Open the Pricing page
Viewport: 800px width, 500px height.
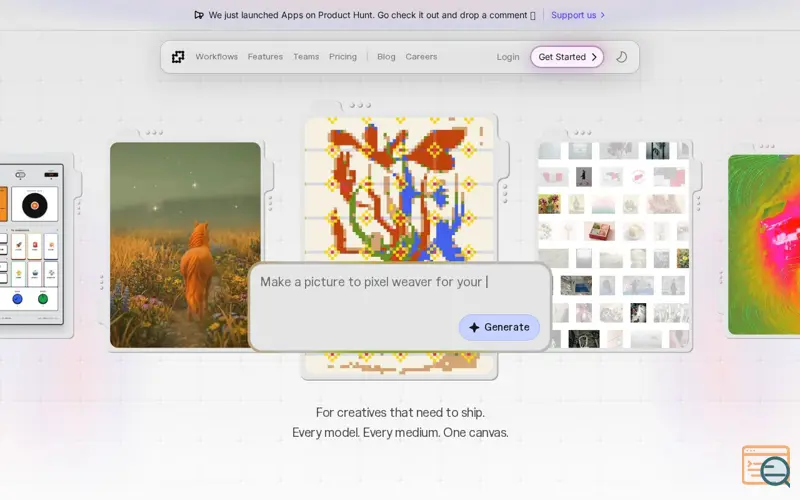(343, 57)
